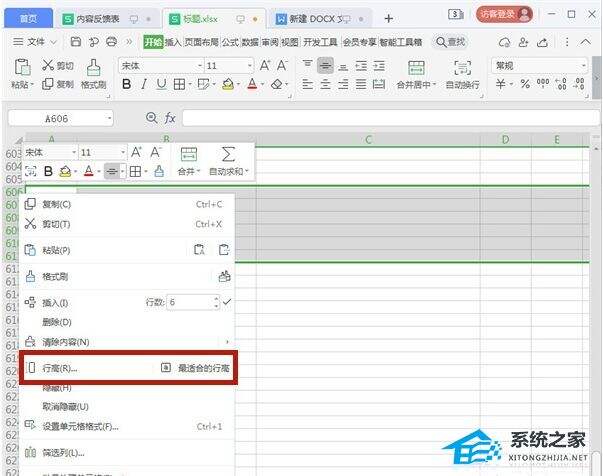Switch to the 页面布局 ribbon tab

(x=201, y=42)
